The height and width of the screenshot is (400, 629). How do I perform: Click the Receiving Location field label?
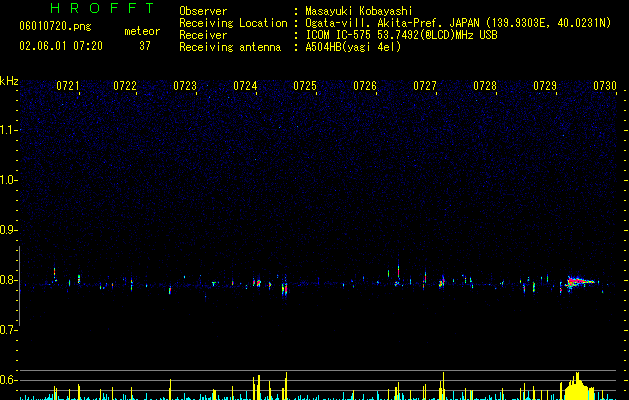point(233,23)
